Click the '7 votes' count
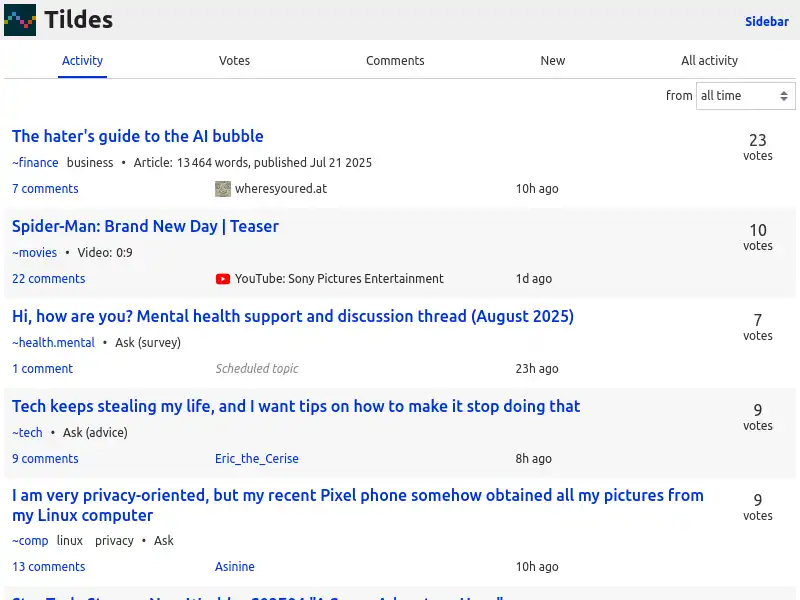The width and height of the screenshot is (800, 600). (758, 327)
